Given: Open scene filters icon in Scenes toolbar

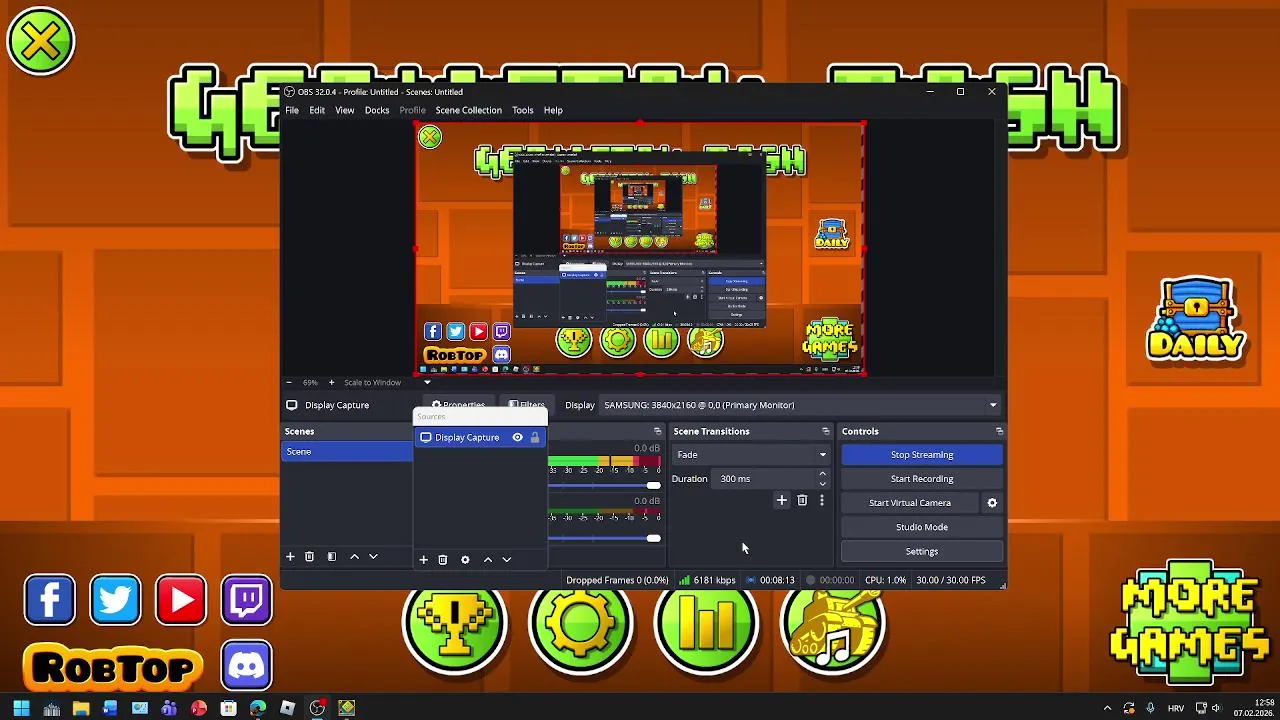Looking at the screenshot, I should pyautogui.click(x=332, y=557).
